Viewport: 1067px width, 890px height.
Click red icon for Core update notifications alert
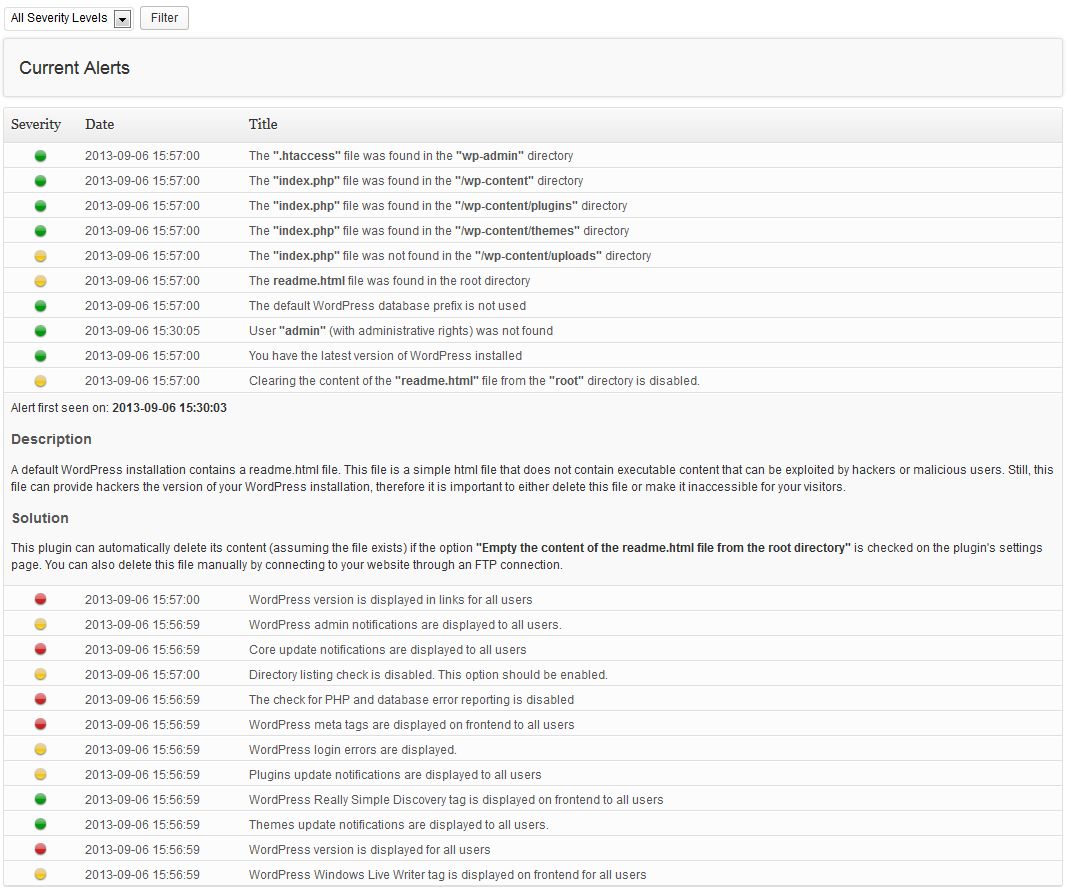pyautogui.click(x=41, y=650)
